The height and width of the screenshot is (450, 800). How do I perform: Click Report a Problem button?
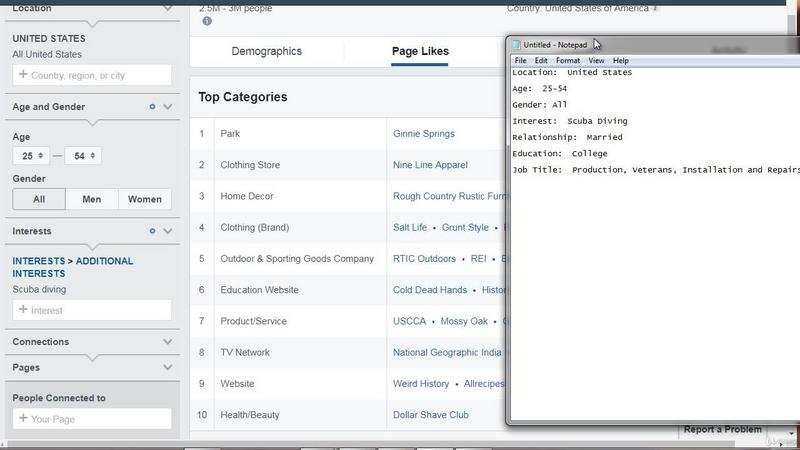tap(722, 430)
